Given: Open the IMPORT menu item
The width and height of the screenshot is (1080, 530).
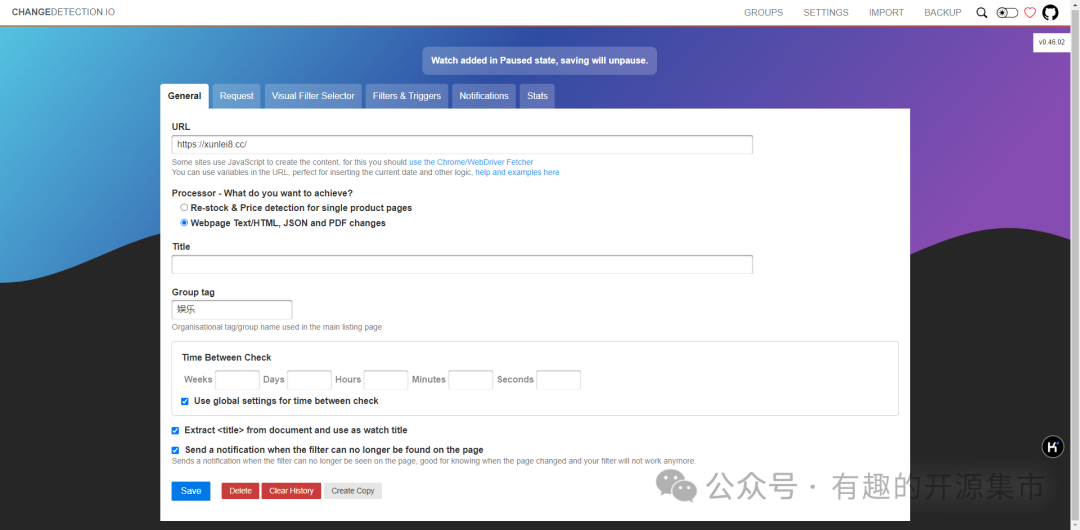Looking at the screenshot, I should tap(886, 12).
